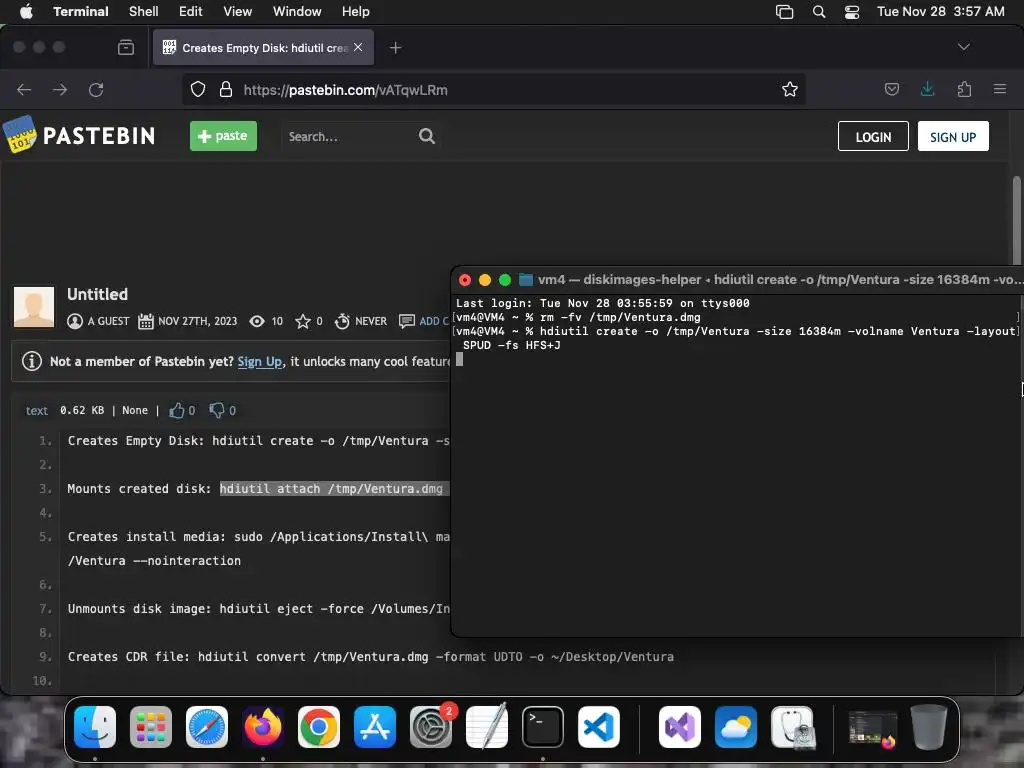Open Google Chrome from the Dock
This screenshot has height=768, width=1024.
(319, 727)
